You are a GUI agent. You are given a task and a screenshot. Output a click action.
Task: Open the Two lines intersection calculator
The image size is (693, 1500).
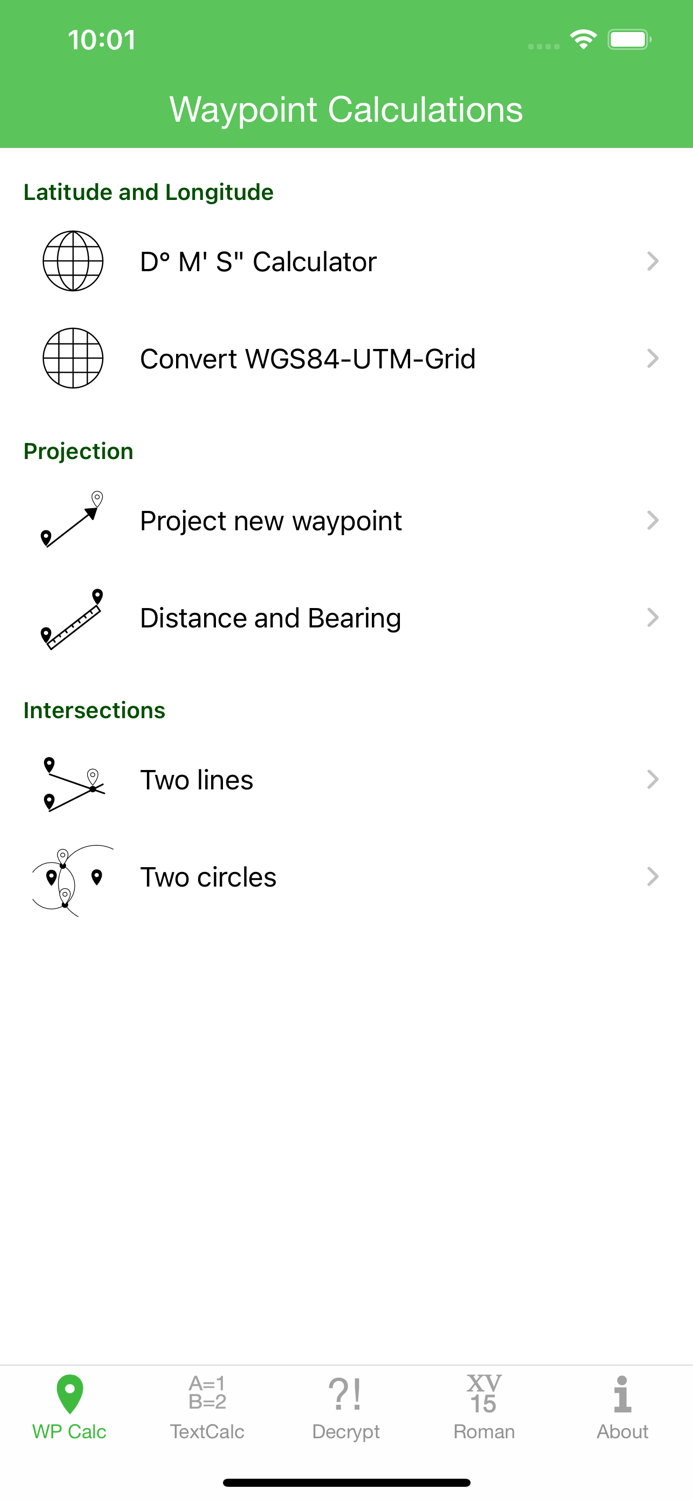(197, 779)
